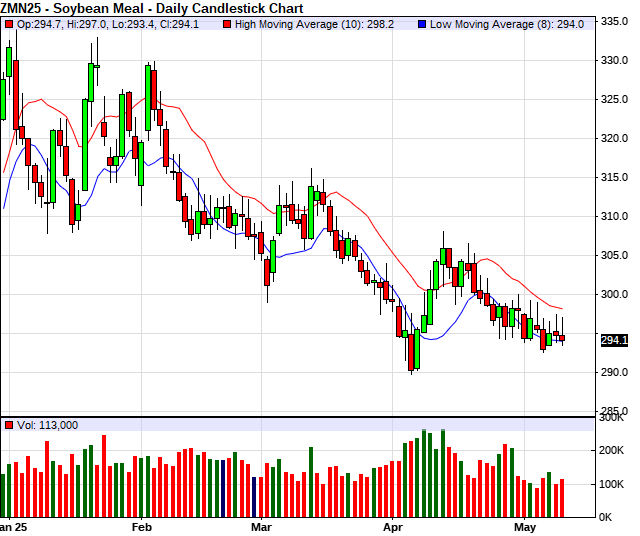The height and width of the screenshot is (536, 640).
Task: Jump to the Apr date axis marker
Action: point(393,525)
